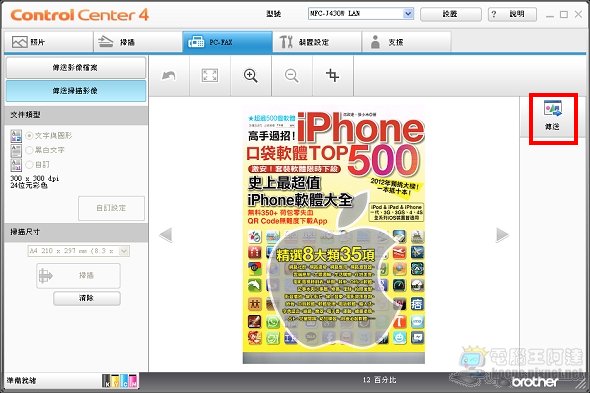Click the custom document type icon

click(x=16, y=165)
